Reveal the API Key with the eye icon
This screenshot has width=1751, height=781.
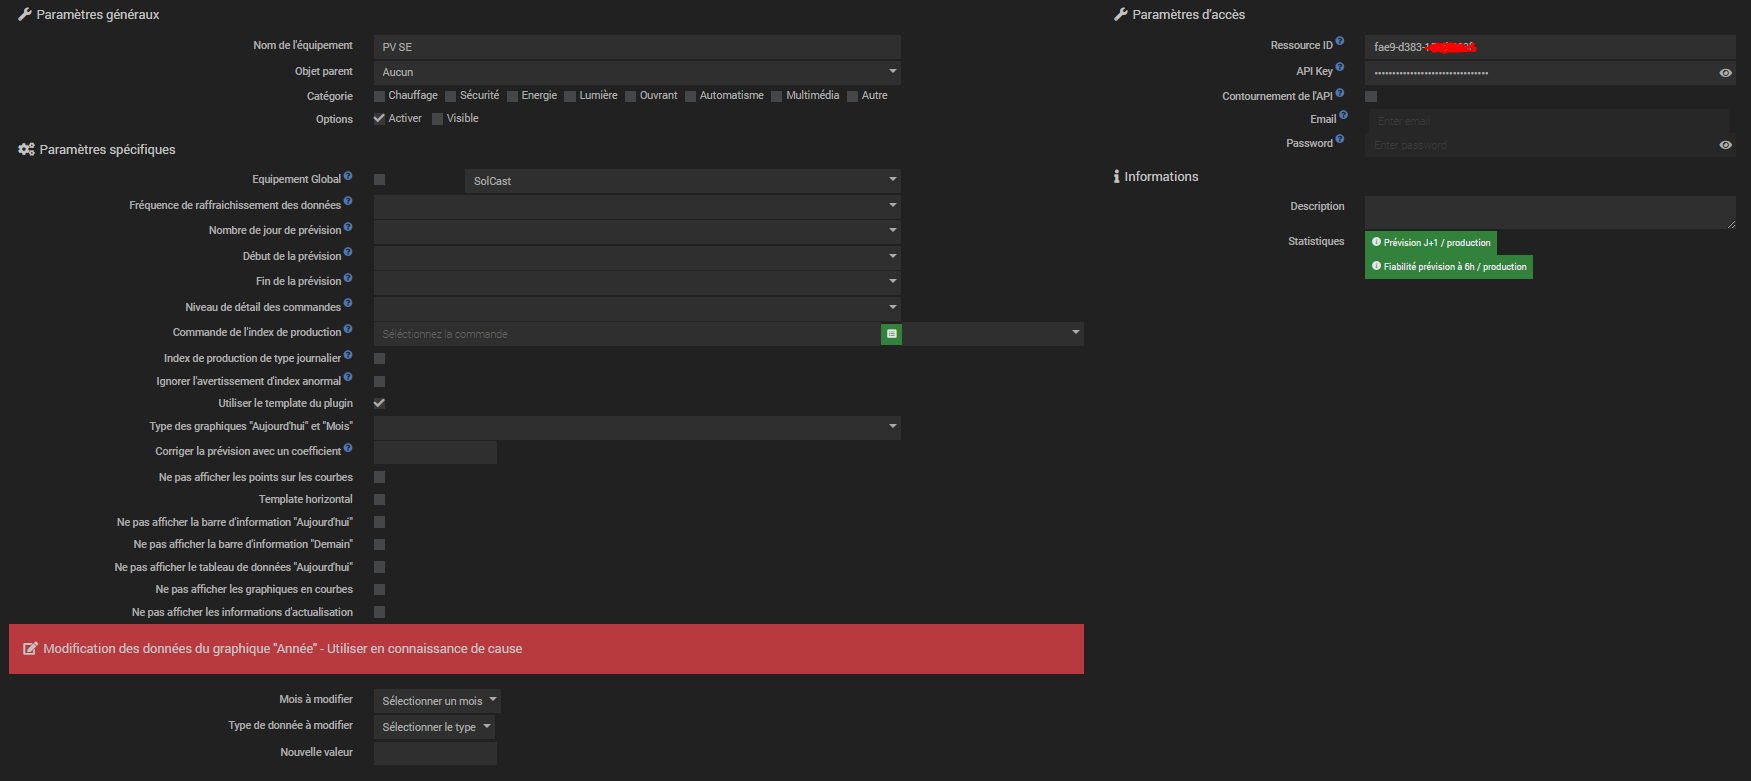[x=1725, y=73]
